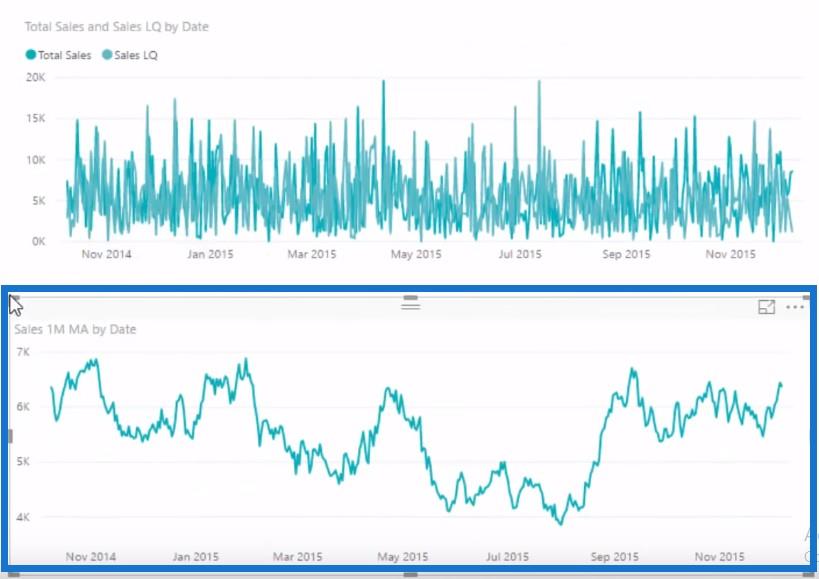Viewport: 819px width, 579px height.
Task: Click the Total Sales legend marker
Action: point(31,55)
